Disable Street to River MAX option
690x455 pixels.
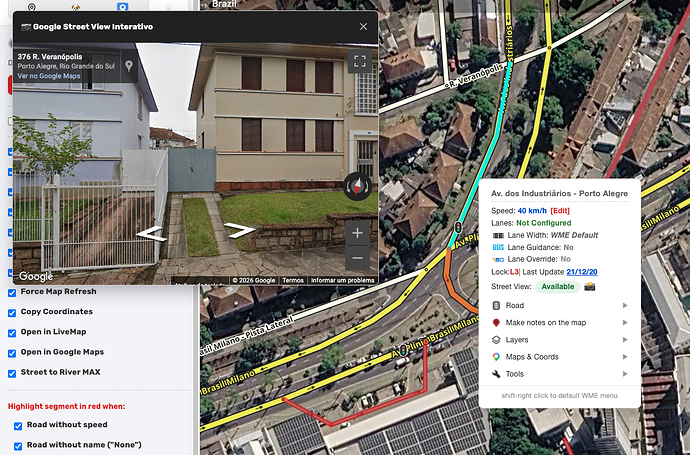point(12,374)
